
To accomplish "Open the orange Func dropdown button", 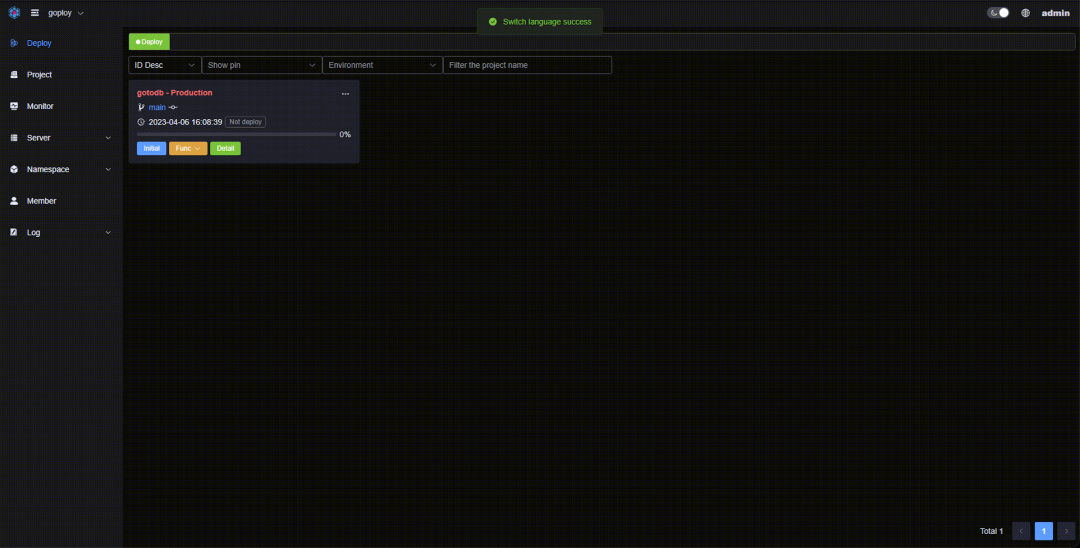I will 188,148.
